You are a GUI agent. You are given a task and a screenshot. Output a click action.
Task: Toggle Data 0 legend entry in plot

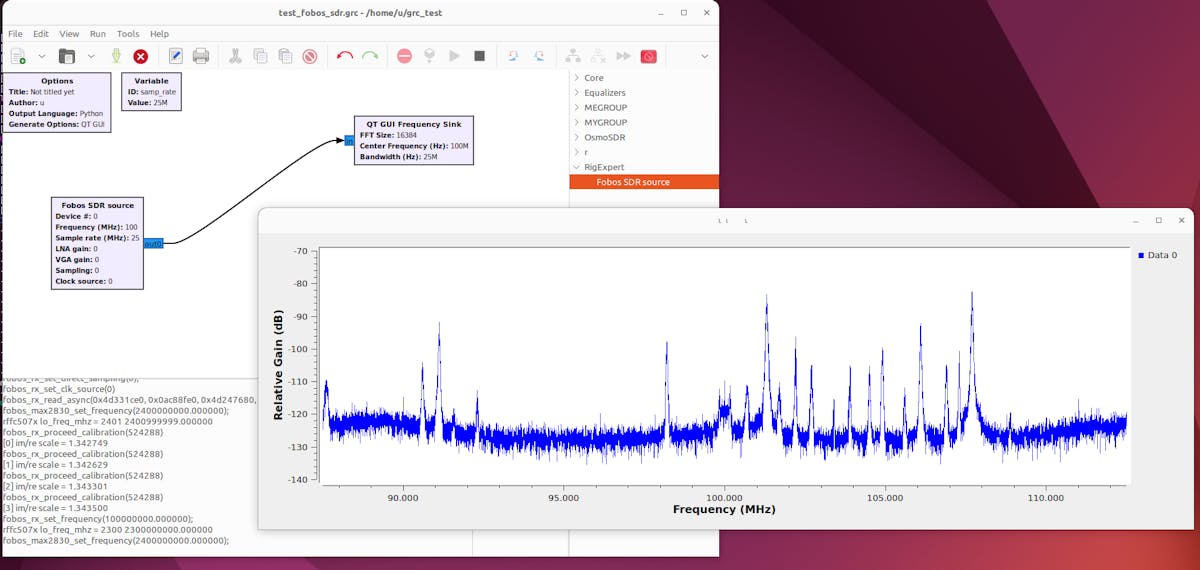point(1160,256)
